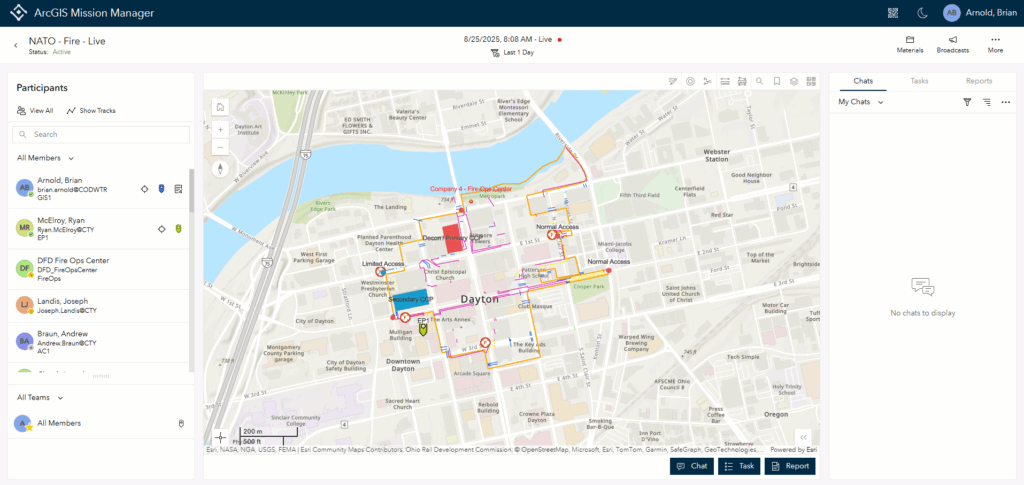Viewport: 1024px width, 485px height.
Task: Reset map compass orientation
Action: [x=221, y=170]
